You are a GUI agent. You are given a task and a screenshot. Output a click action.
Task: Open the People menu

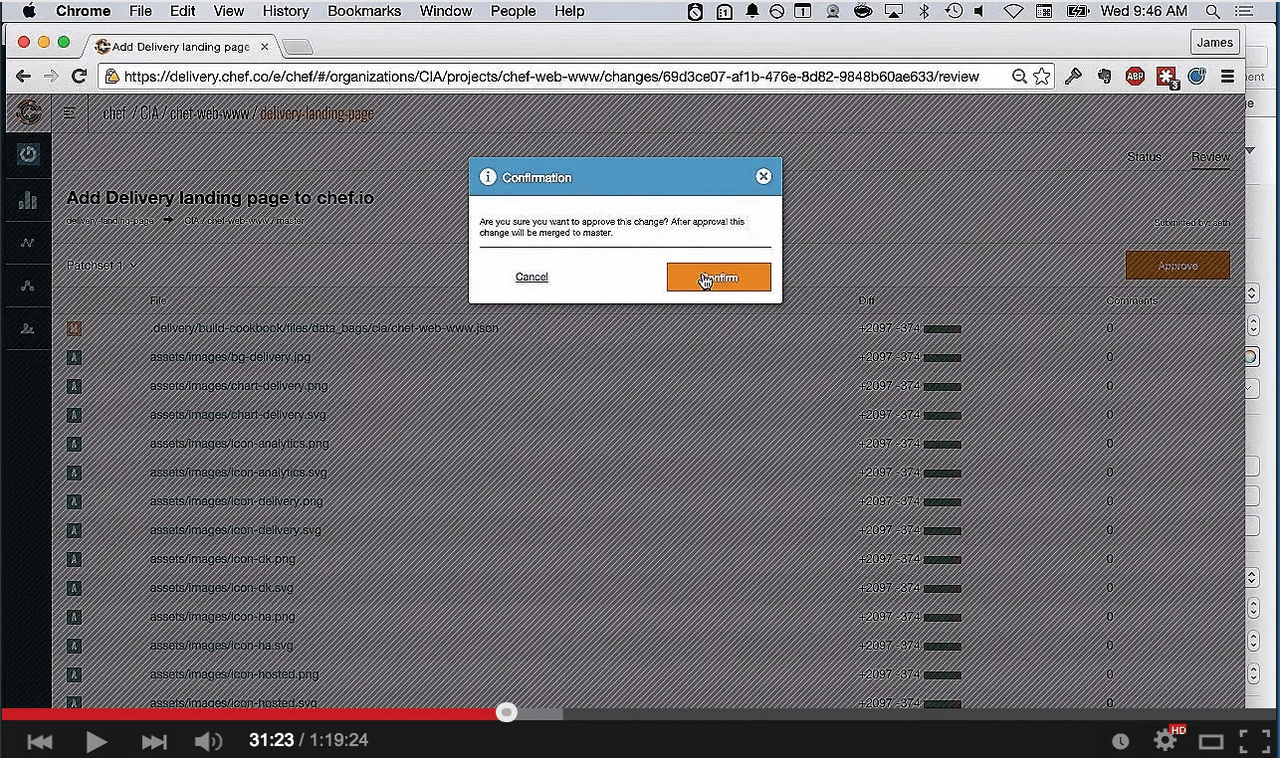click(x=513, y=11)
